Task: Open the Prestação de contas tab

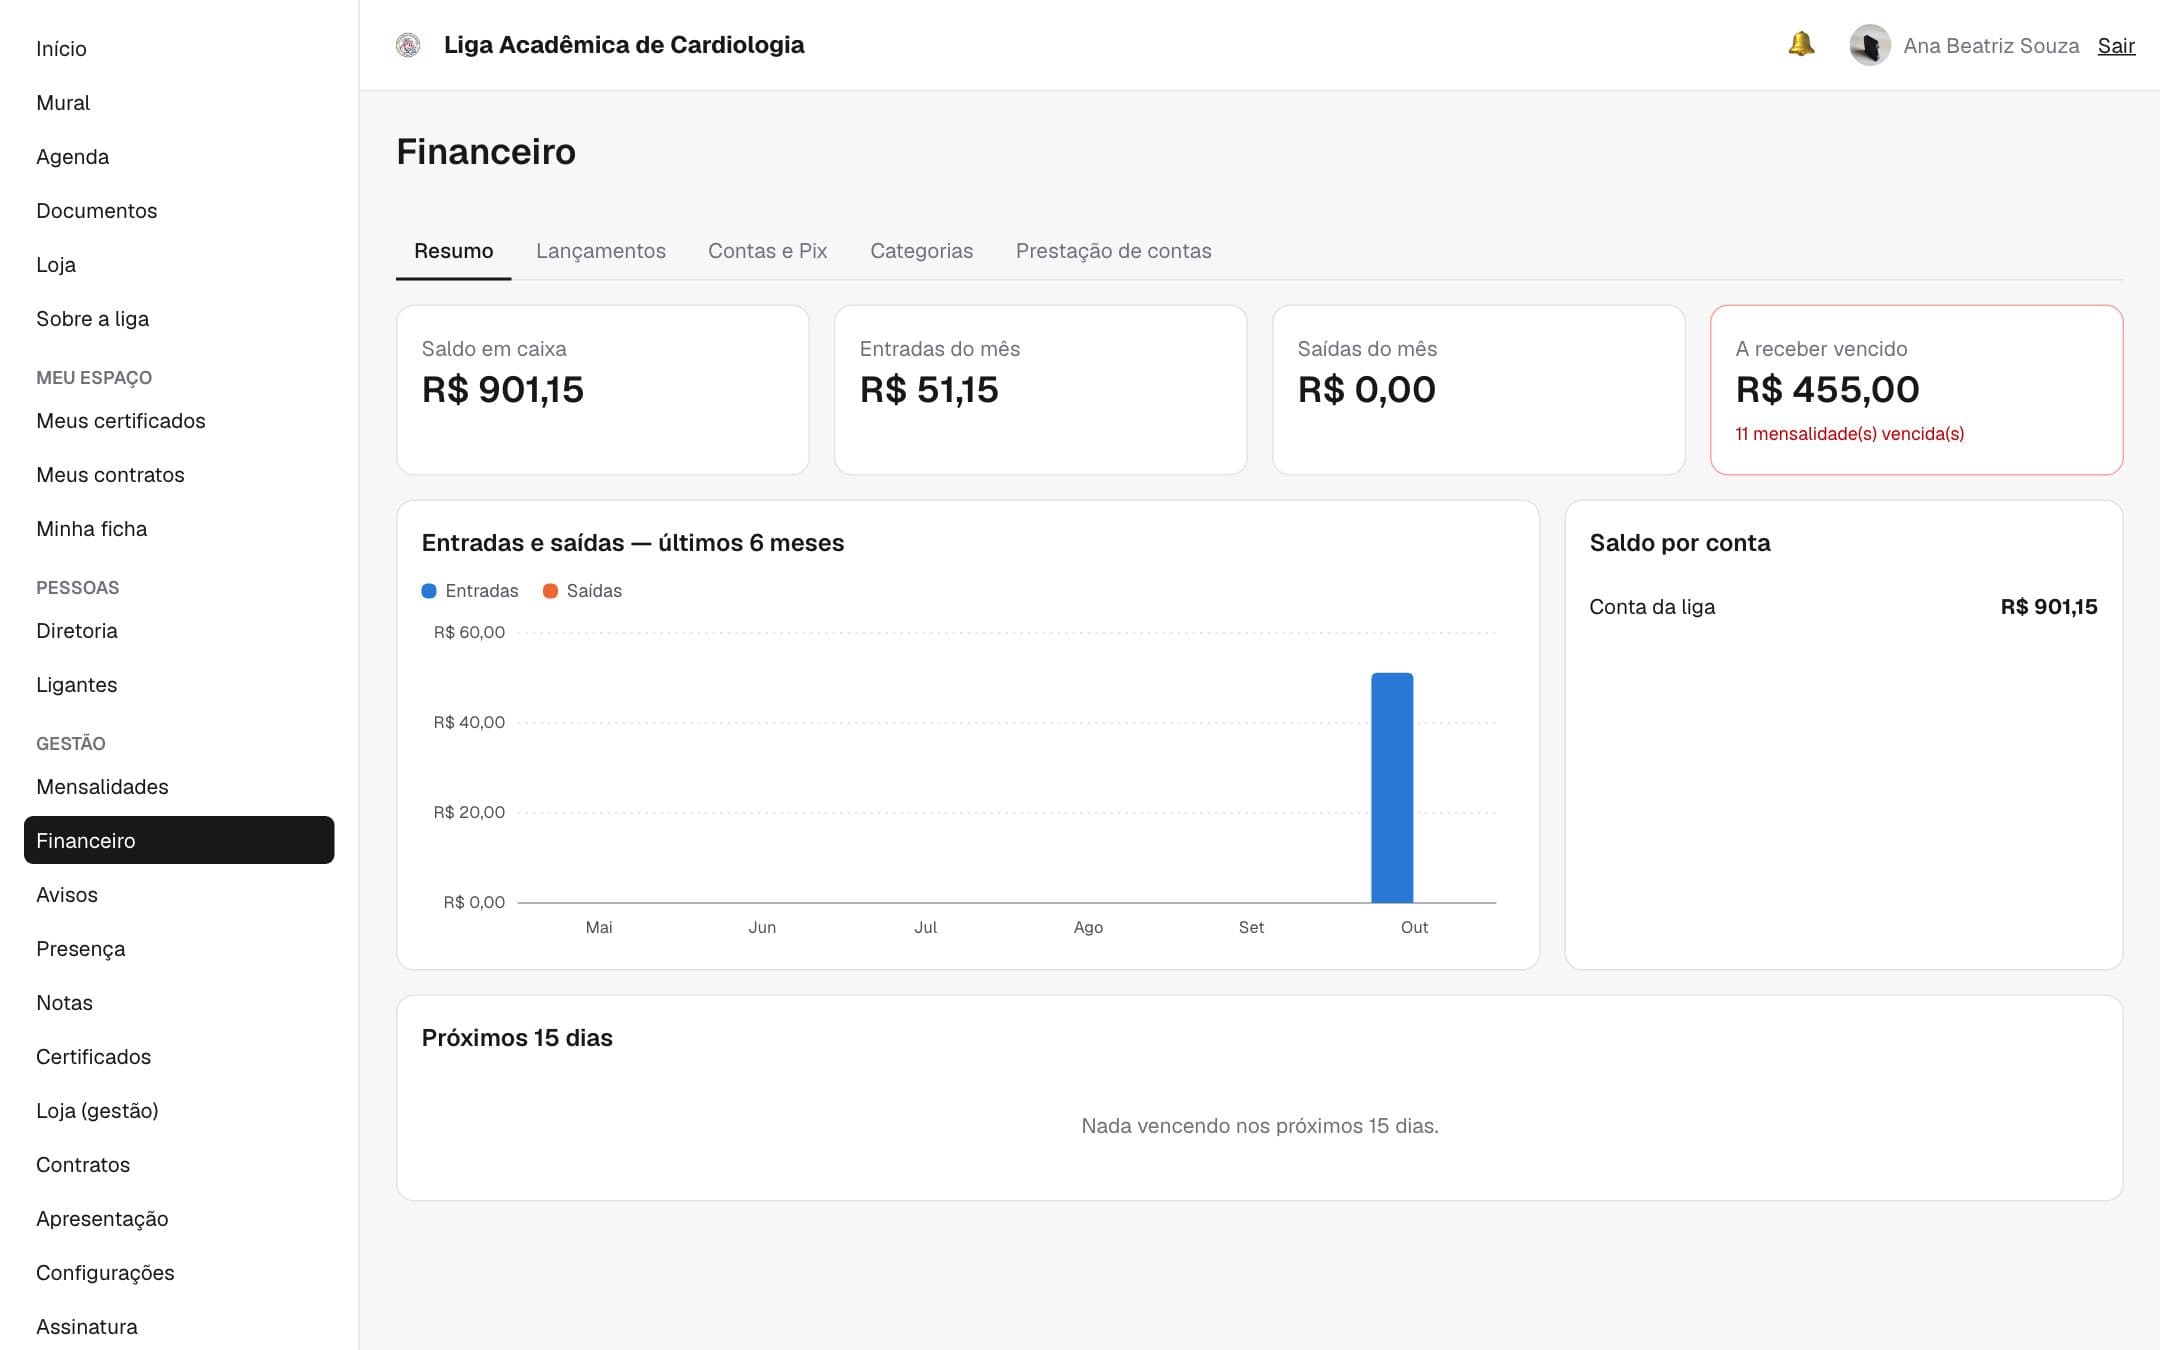Action: tap(1113, 251)
